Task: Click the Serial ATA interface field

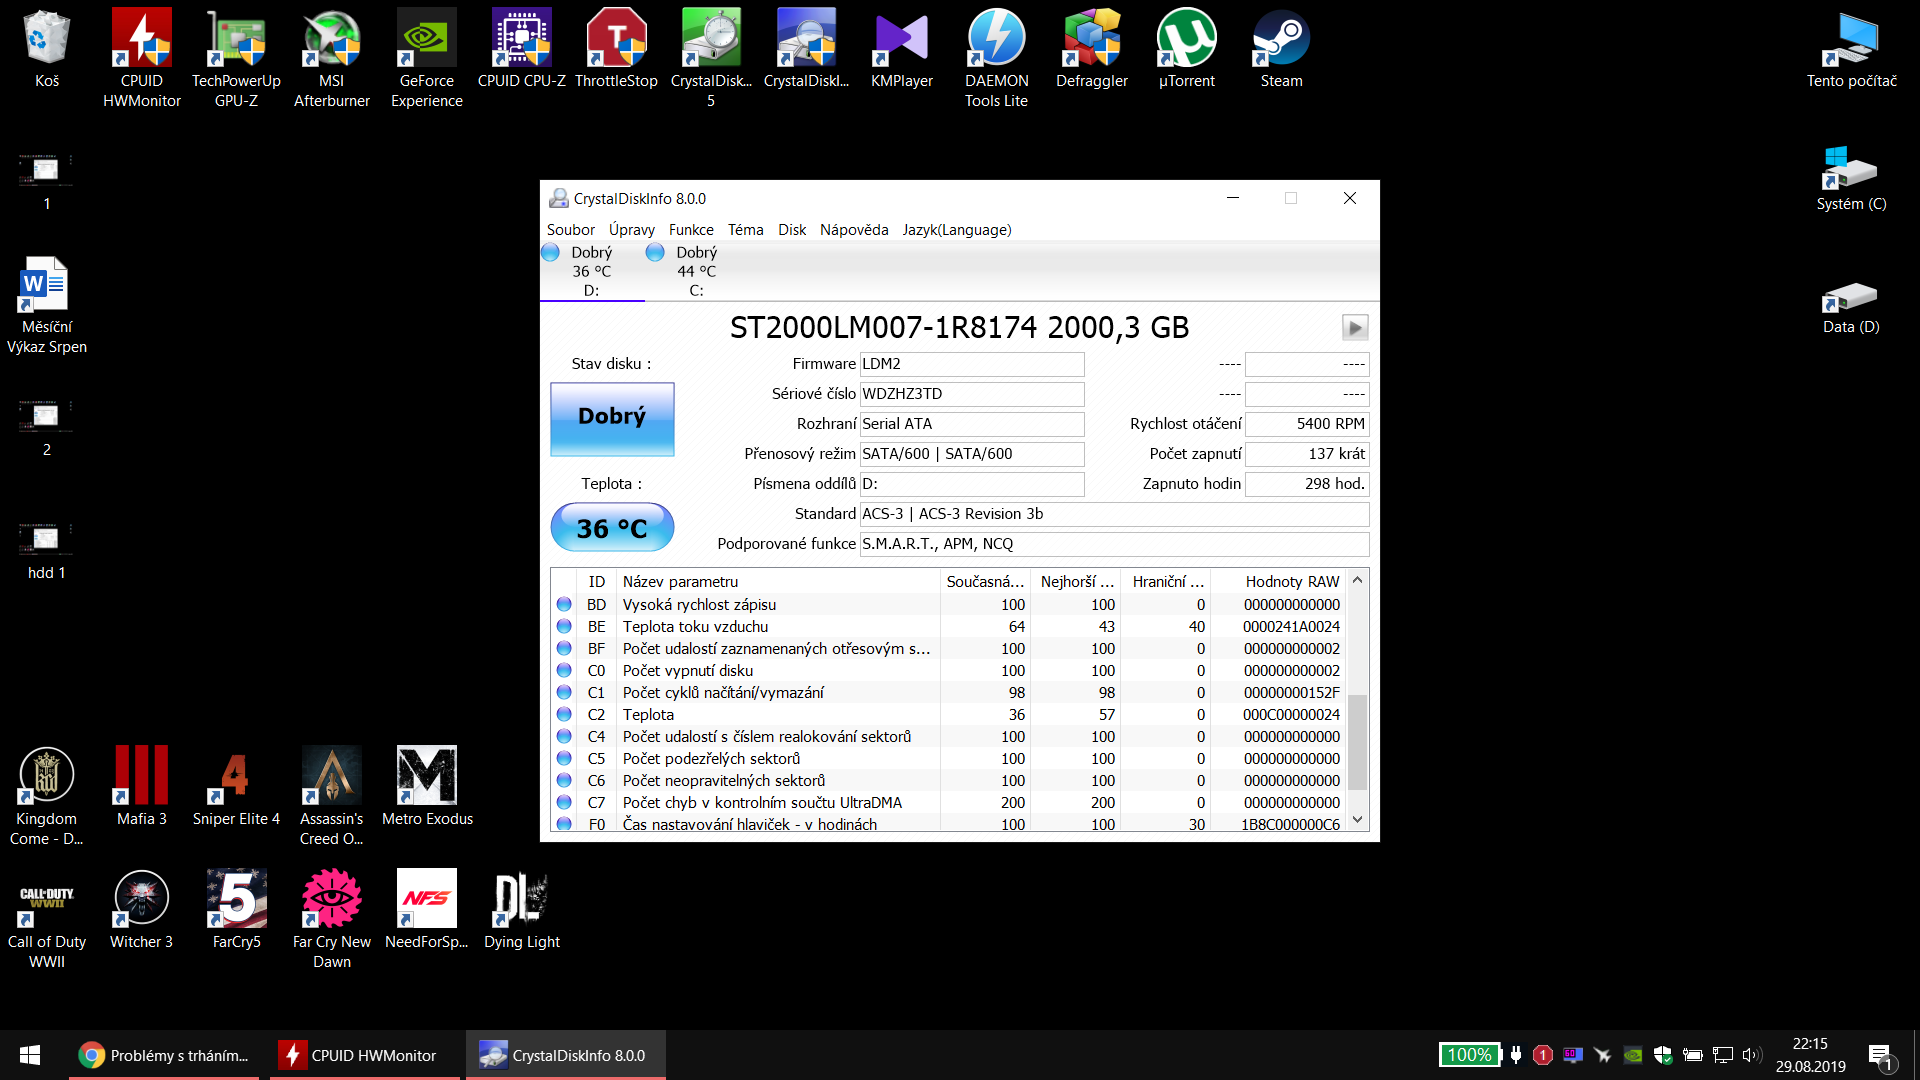Action: pos(971,424)
